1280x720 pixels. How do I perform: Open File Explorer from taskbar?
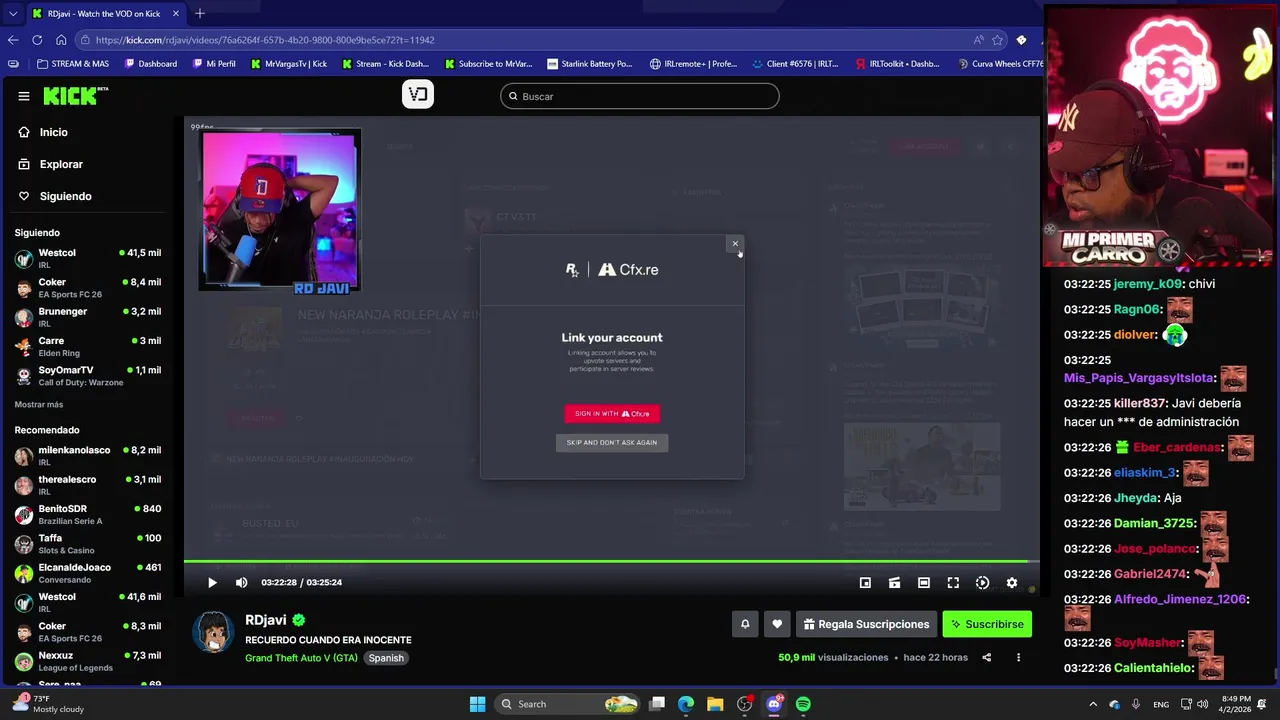point(715,704)
